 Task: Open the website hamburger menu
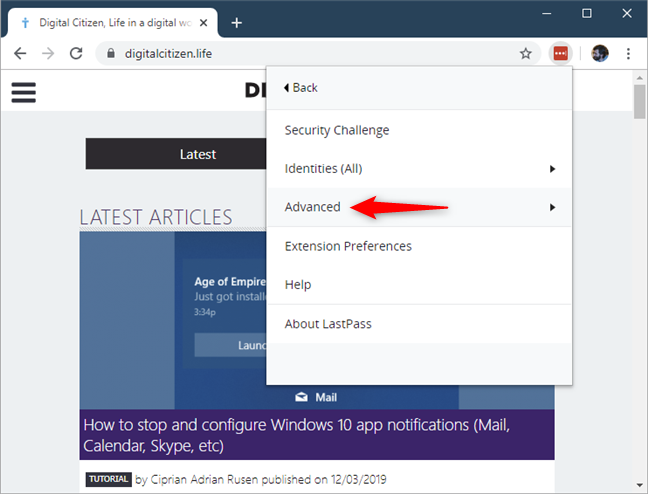[24, 92]
